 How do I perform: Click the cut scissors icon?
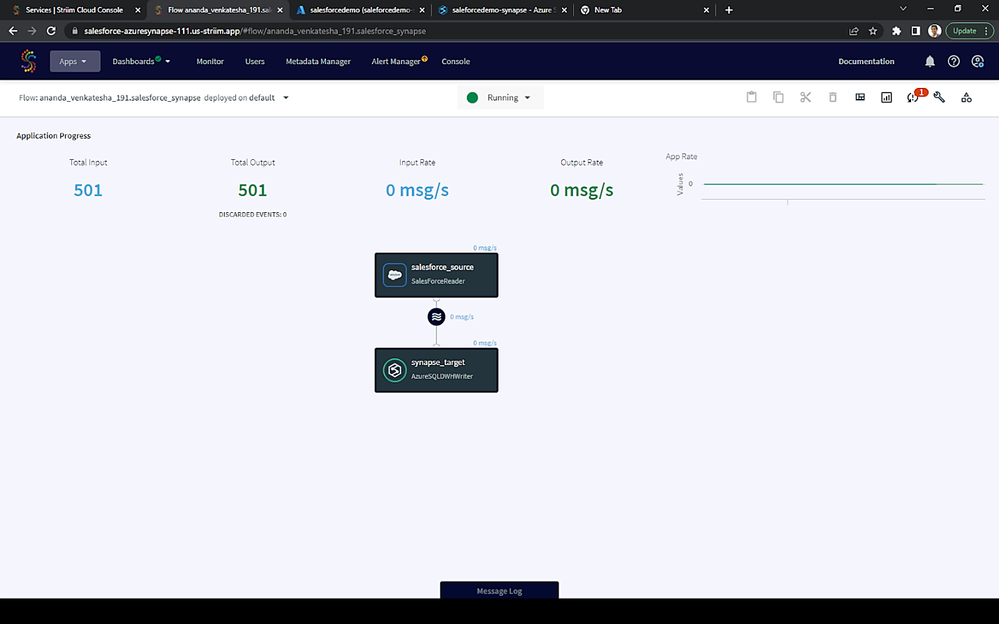(805, 97)
